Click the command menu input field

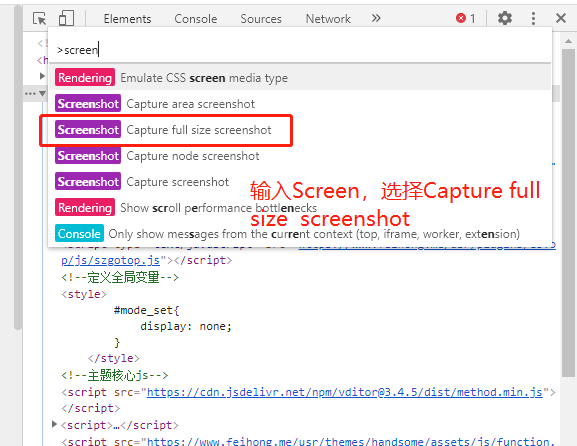(300, 50)
